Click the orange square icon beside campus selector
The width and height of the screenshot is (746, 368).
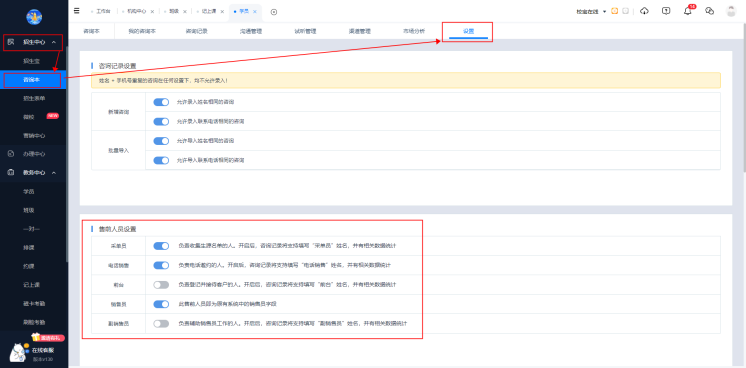click(x=614, y=11)
